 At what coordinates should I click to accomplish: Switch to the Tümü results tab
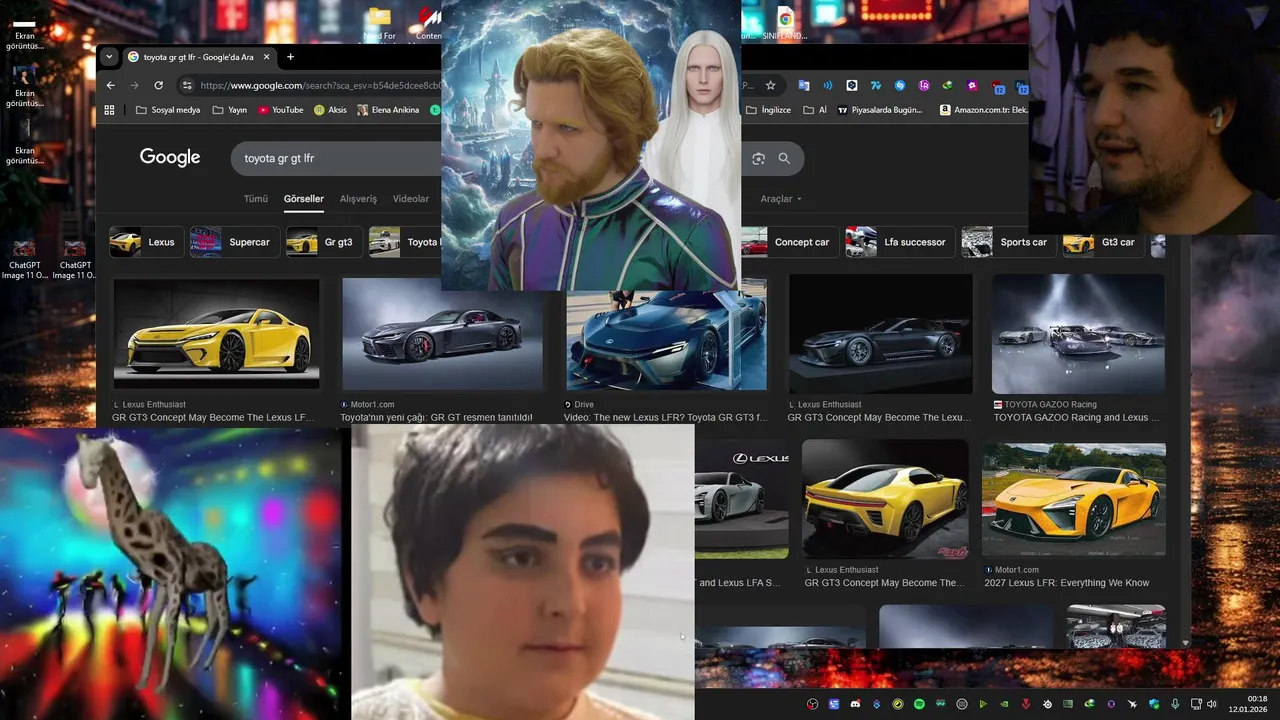pyautogui.click(x=256, y=199)
